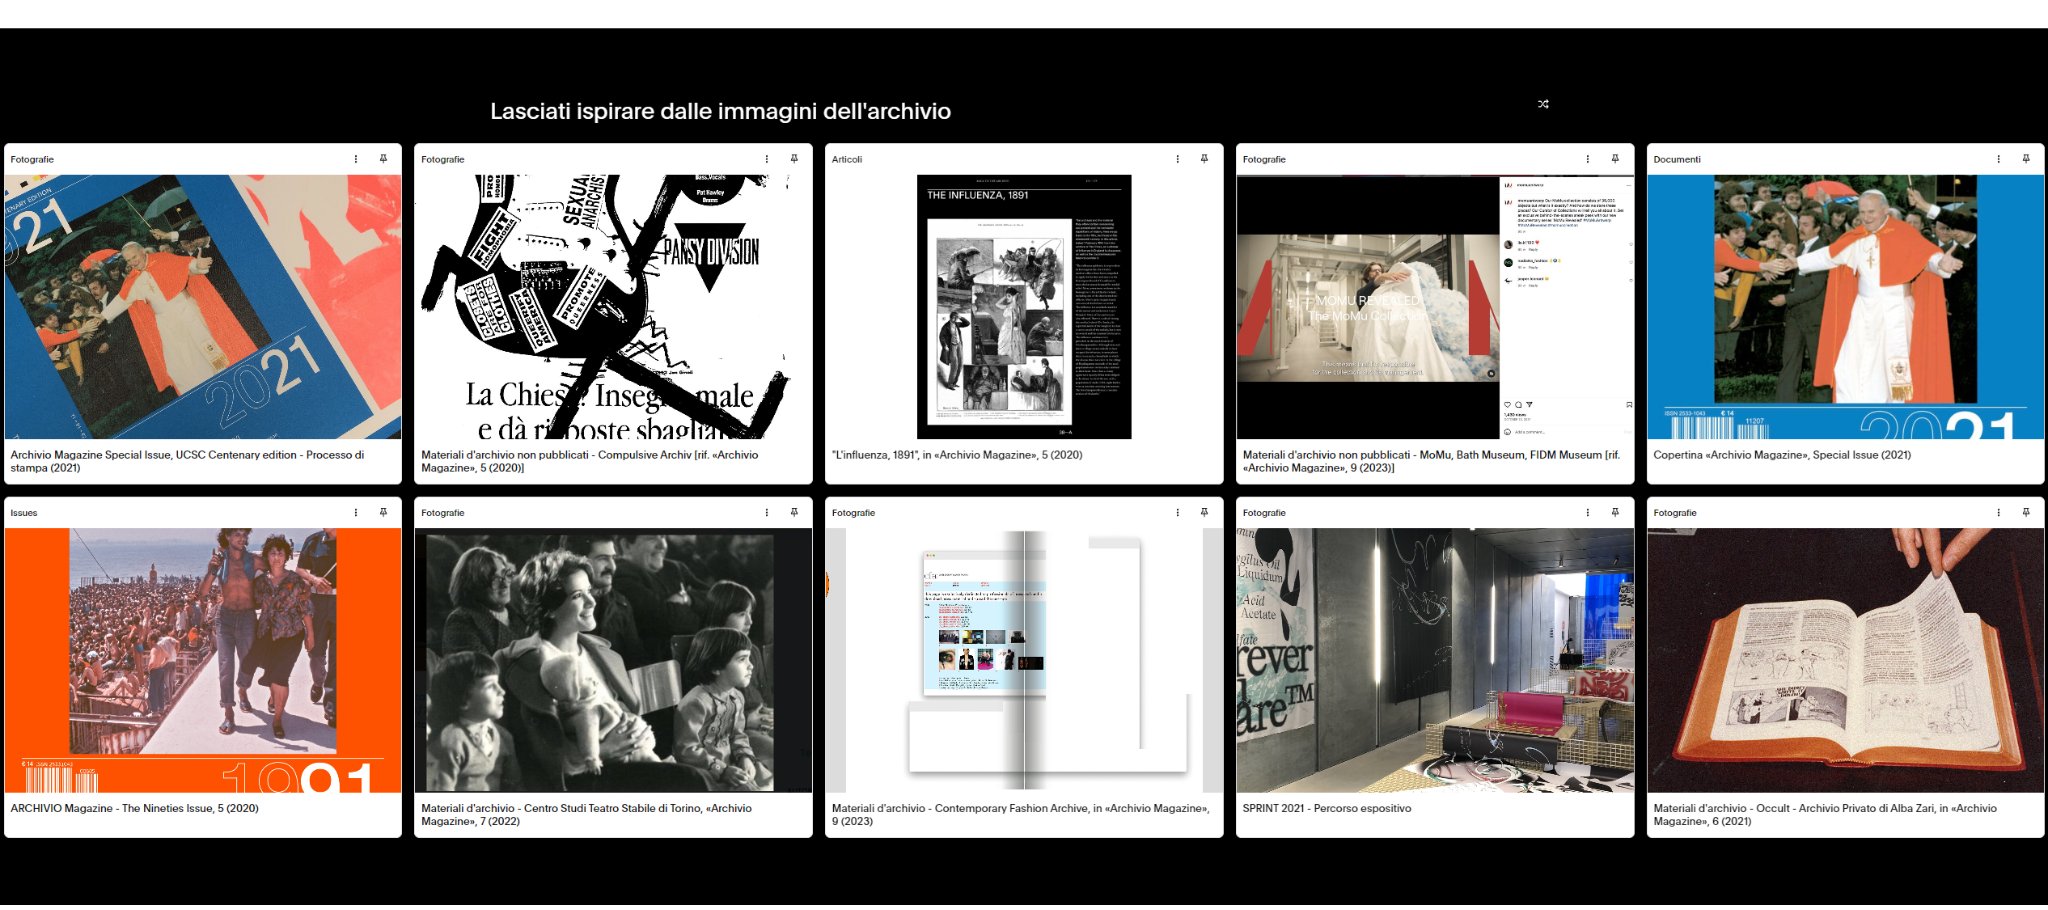Open three-dot menu on Contemporary Fashion Archive card
Image resolution: width=2048 pixels, height=910 pixels.
(x=1178, y=513)
